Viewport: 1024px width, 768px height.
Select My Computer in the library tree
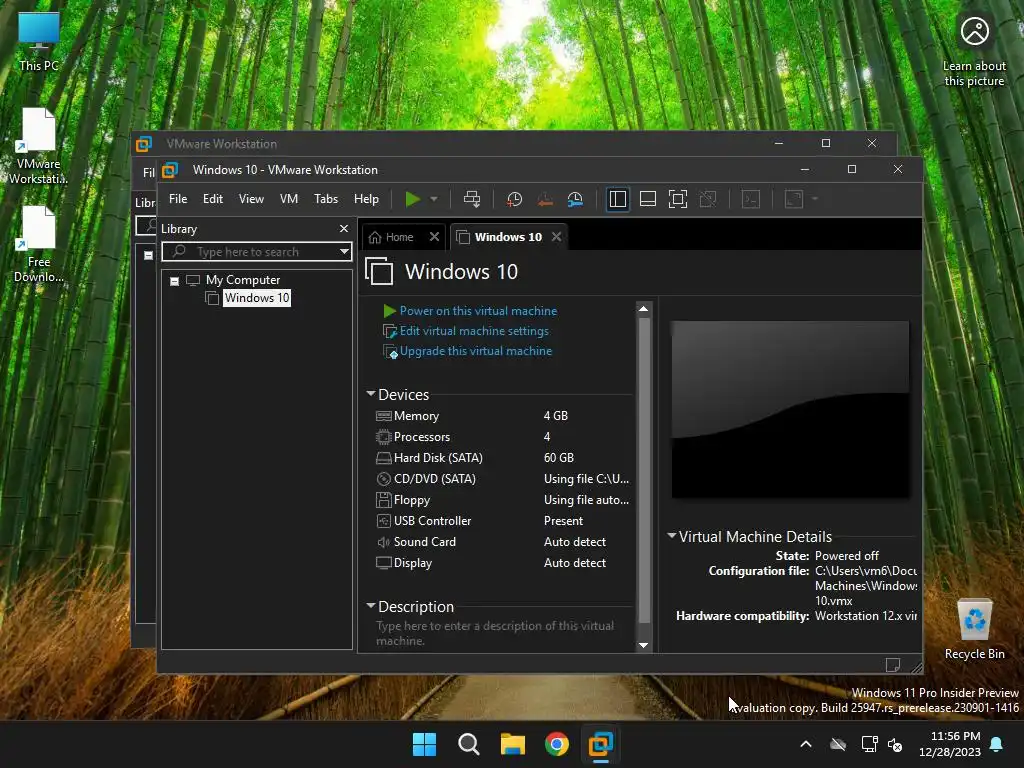click(x=243, y=280)
